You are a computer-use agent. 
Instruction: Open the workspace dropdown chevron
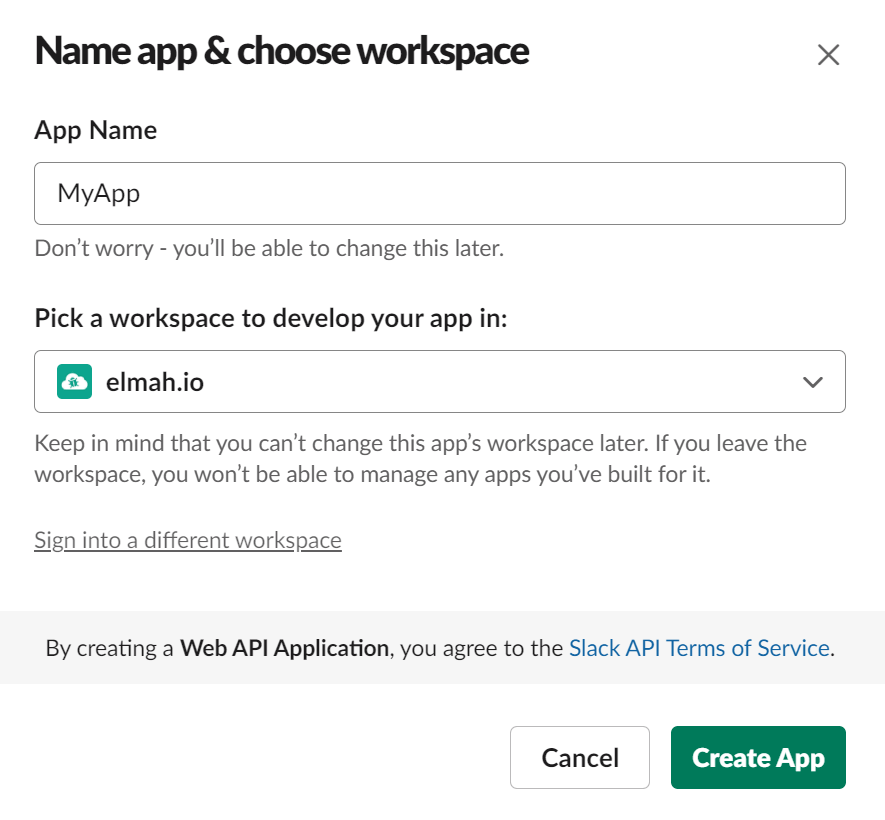tap(813, 381)
